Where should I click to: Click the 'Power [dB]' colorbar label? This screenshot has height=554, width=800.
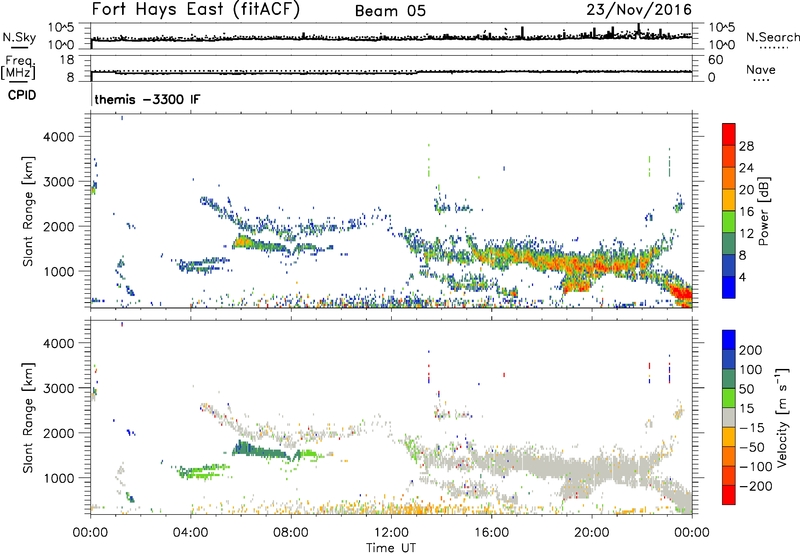[x=763, y=211]
